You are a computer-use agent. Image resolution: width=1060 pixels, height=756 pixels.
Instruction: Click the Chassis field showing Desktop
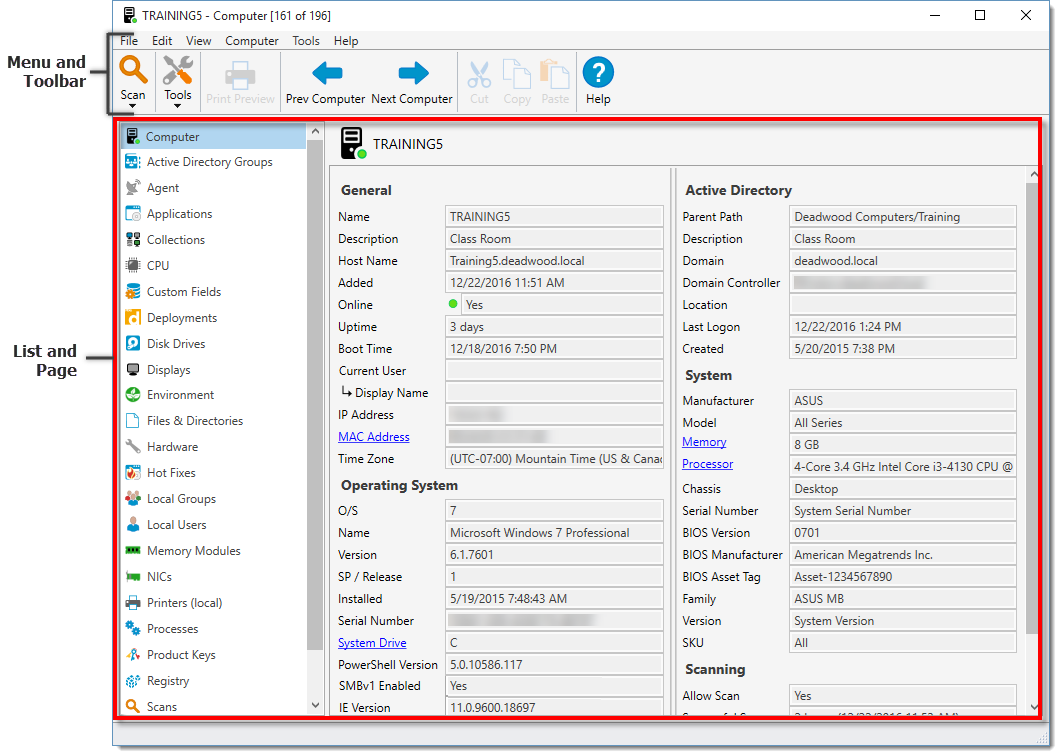tap(903, 489)
